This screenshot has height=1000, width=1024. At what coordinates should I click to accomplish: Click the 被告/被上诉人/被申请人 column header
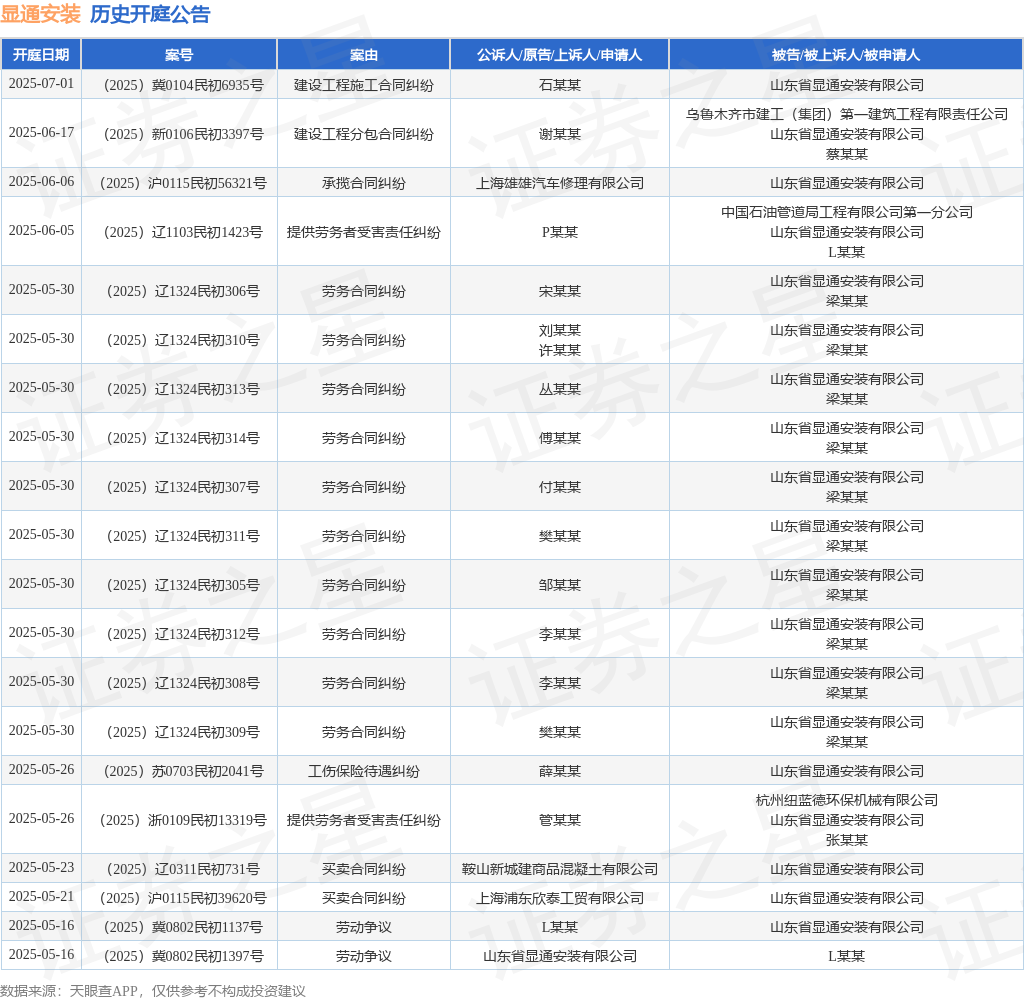coord(846,55)
